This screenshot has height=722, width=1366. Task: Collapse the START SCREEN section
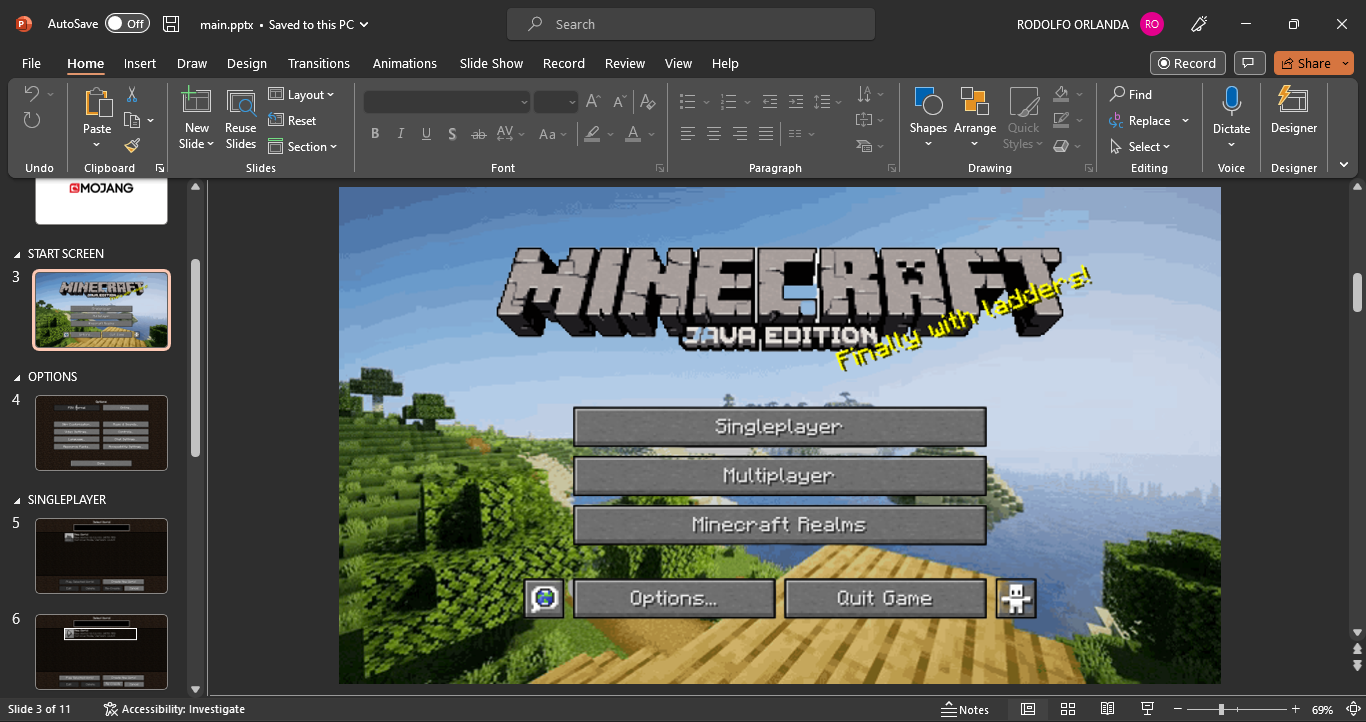click(x=17, y=254)
